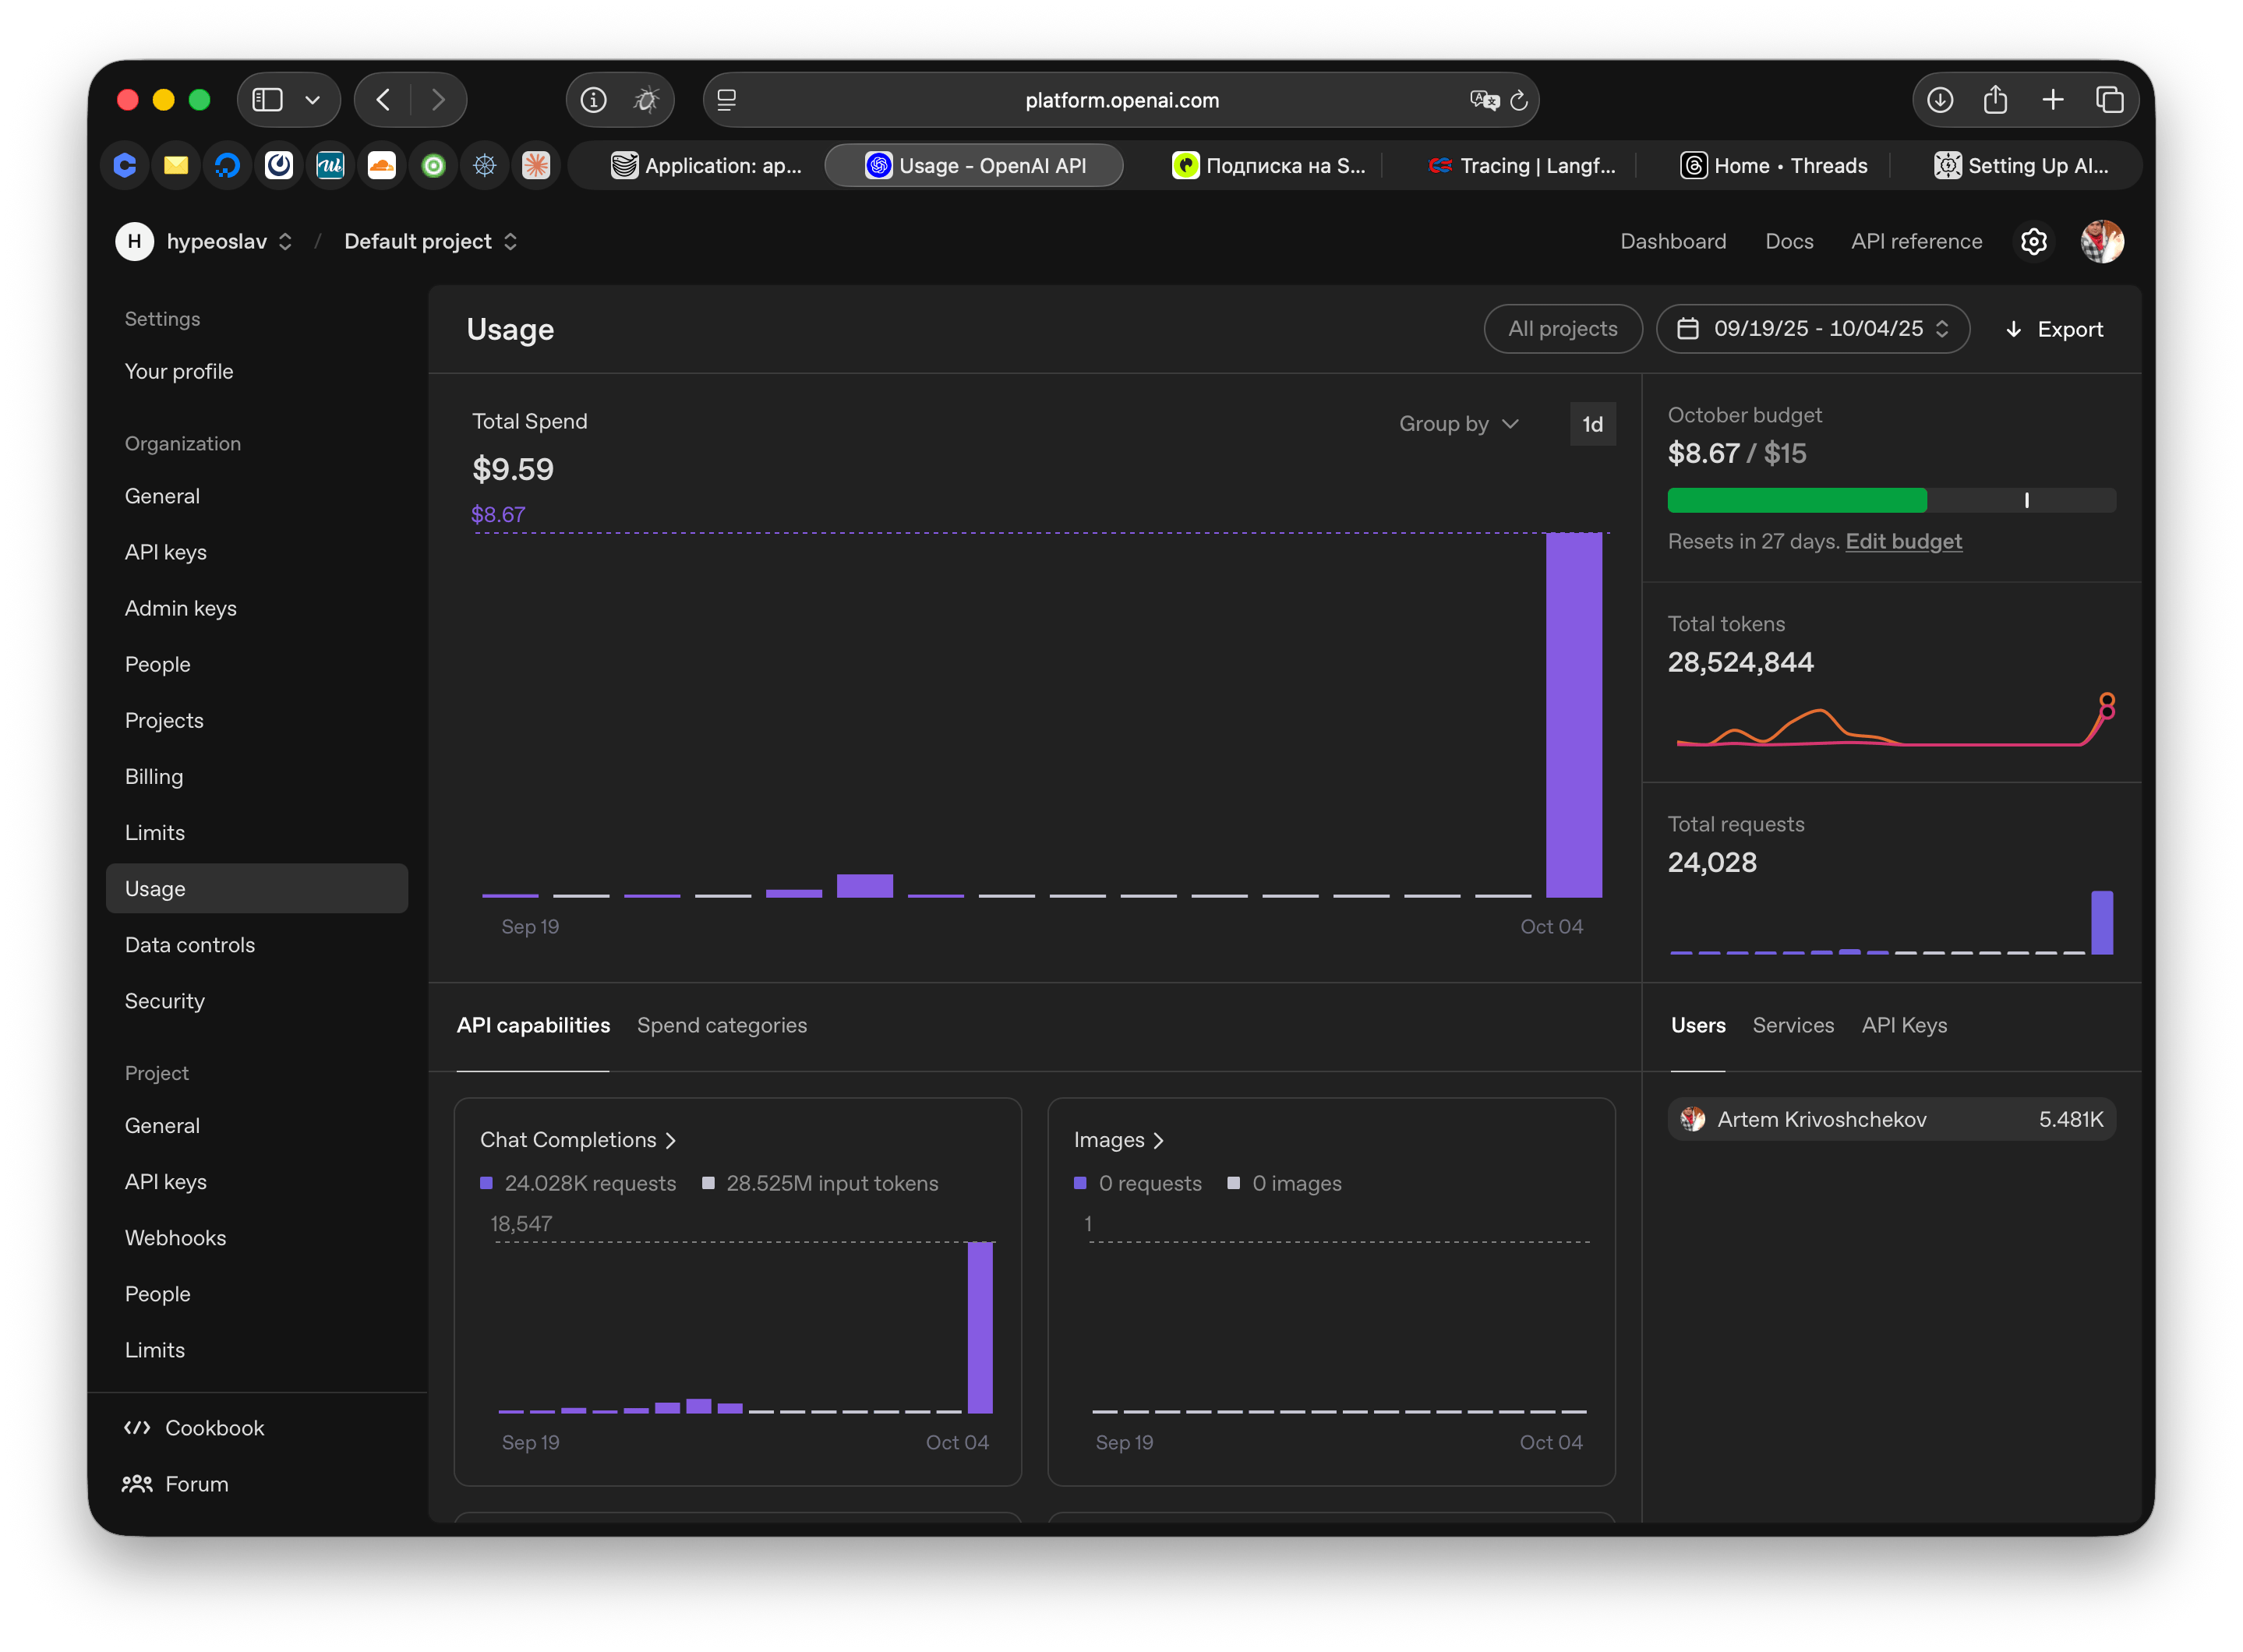Viewport: 2243px width, 1652px height.
Task: Click the Export button
Action: click(2054, 329)
